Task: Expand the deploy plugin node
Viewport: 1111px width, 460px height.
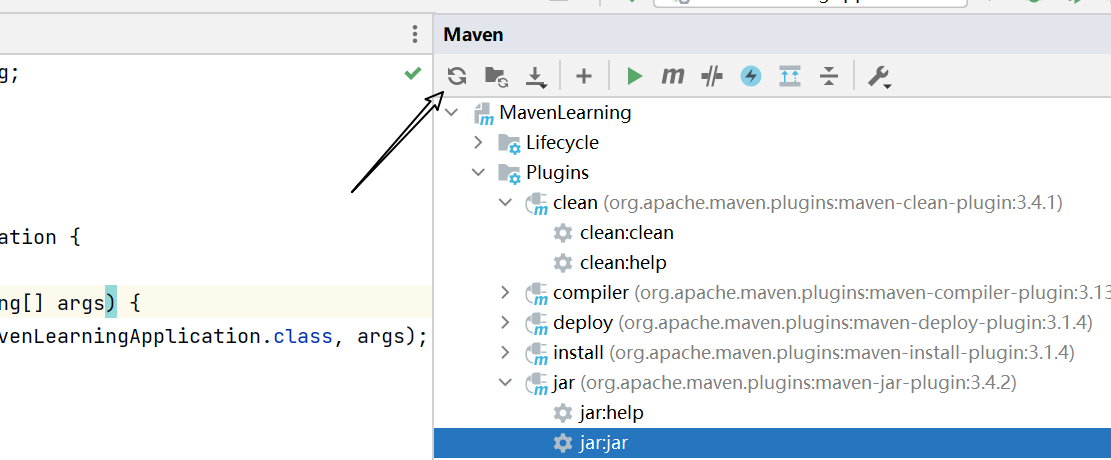Action: point(505,322)
